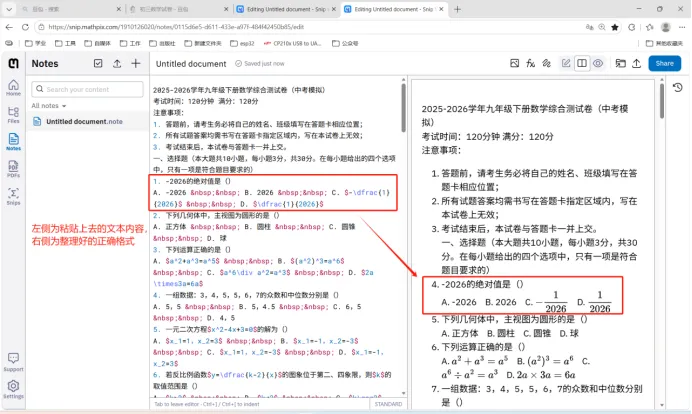Click the export icon next to Share
Image resolution: width=692 pixels, height=414 pixels.
click(x=636, y=64)
